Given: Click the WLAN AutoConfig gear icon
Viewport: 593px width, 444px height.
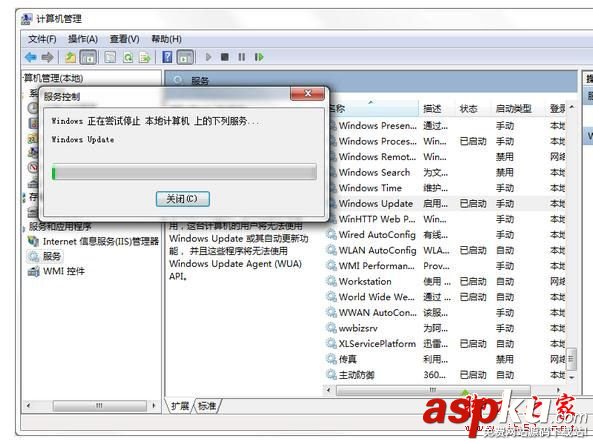Looking at the screenshot, I should pyautogui.click(x=332, y=250).
